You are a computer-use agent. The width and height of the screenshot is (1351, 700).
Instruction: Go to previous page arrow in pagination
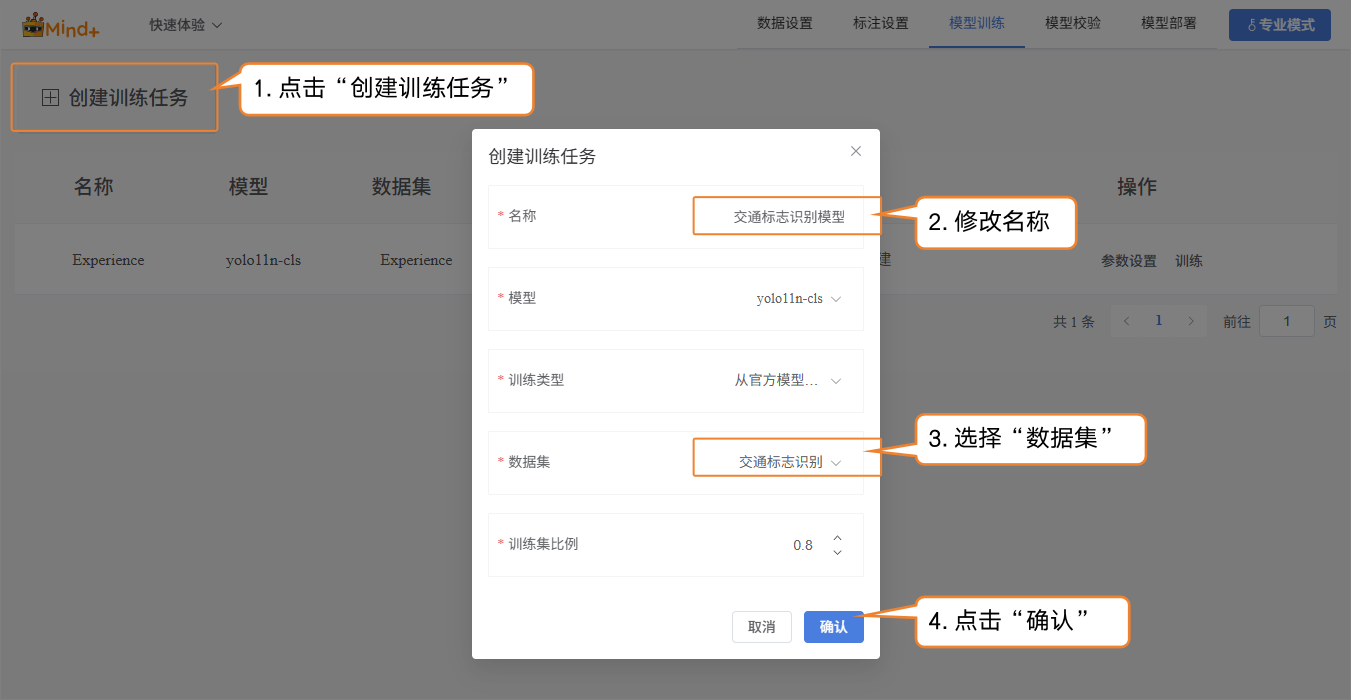[x=1127, y=321]
